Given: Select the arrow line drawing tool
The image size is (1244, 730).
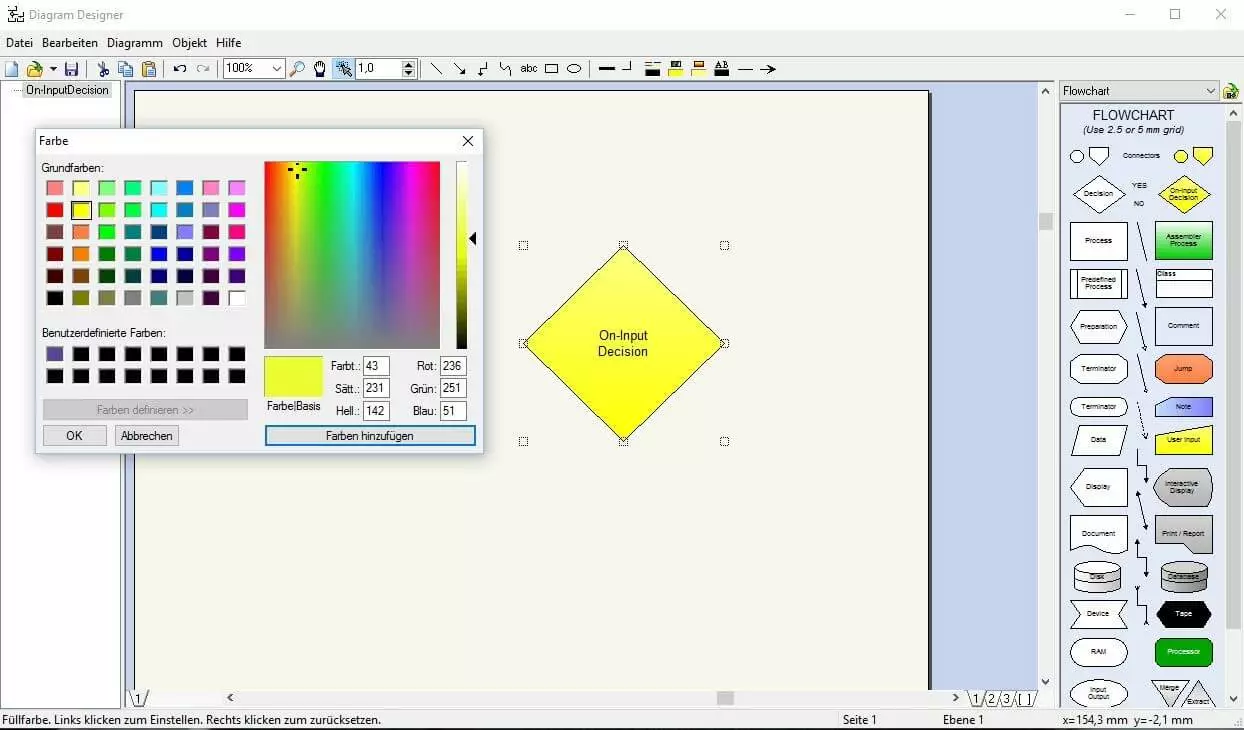Looking at the screenshot, I should [x=459, y=69].
